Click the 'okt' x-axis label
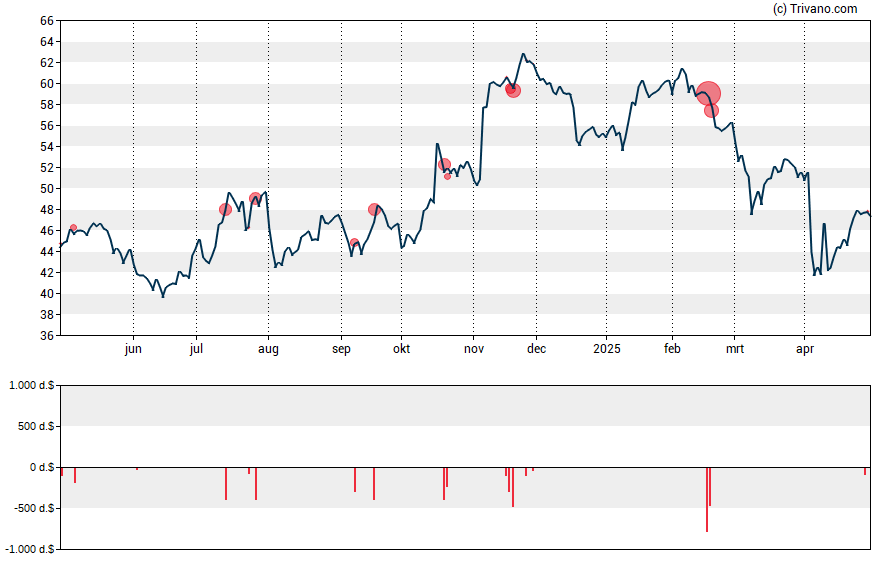The height and width of the screenshot is (565, 888). [402, 348]
